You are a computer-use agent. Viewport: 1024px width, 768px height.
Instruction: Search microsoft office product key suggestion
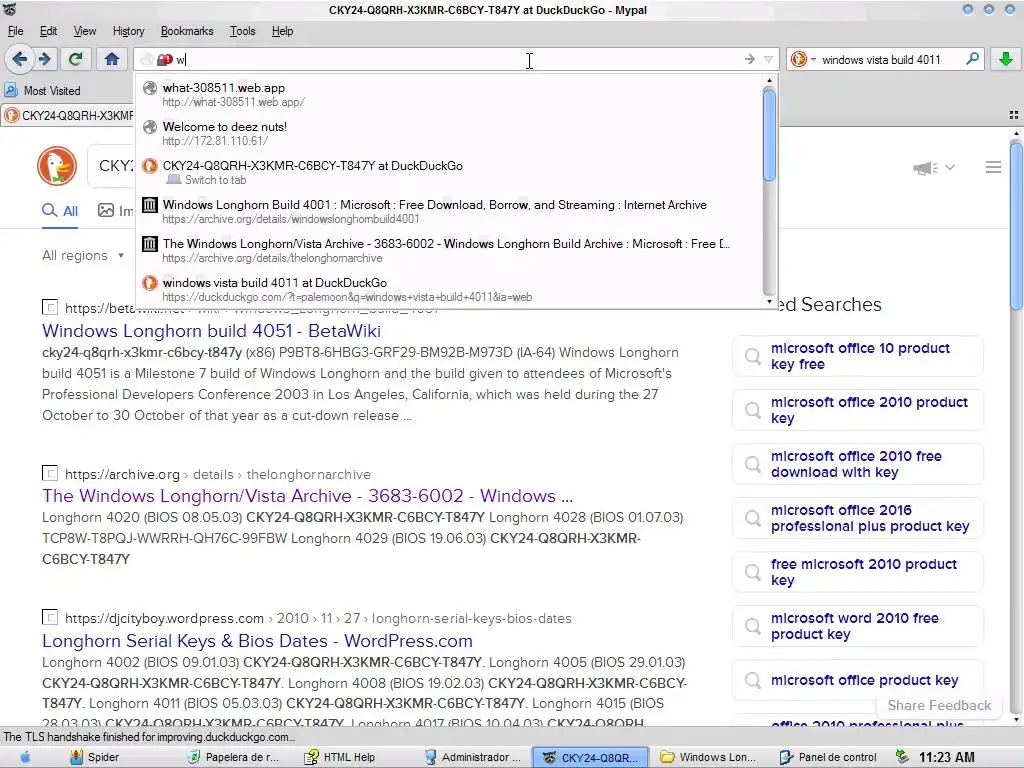[857, 680]
